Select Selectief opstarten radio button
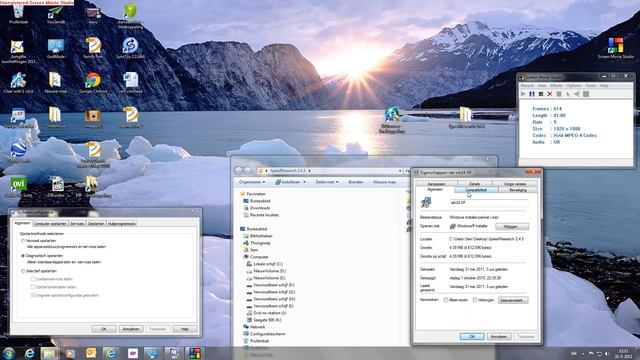Screen dimensions: 640x360 pyautogui.click(x=23, y=271)
